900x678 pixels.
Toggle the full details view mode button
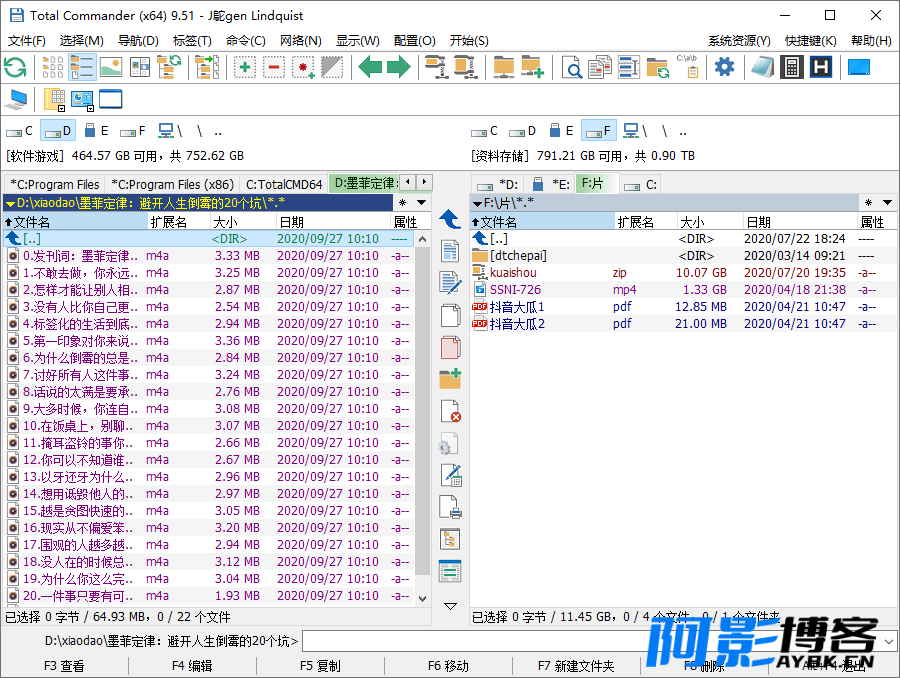pyautogui.click(x=82, y=67)
